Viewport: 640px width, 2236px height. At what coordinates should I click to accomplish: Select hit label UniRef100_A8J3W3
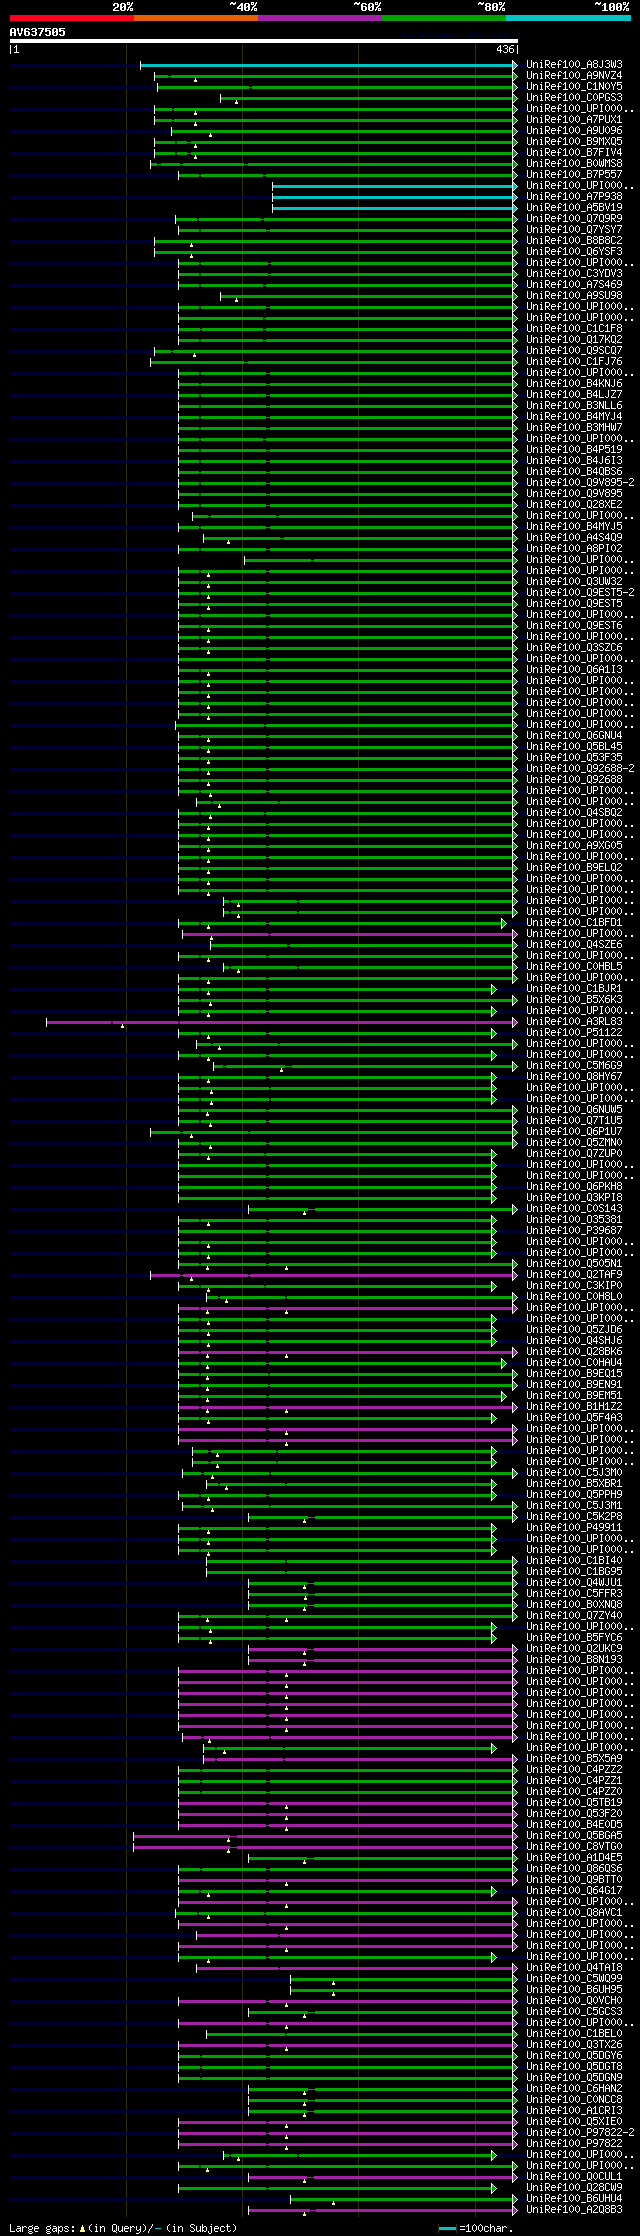(574, 65)
